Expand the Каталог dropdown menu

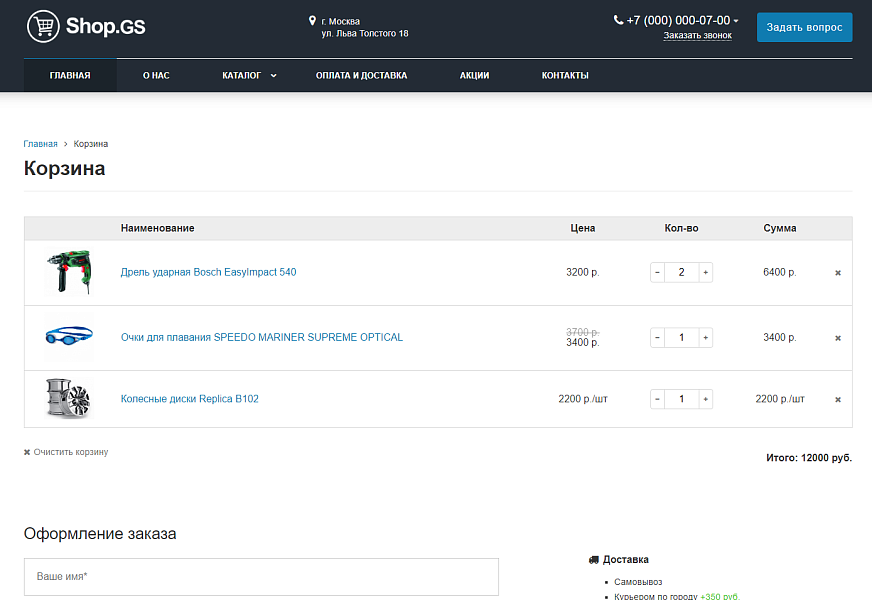(x=249, y=75)
